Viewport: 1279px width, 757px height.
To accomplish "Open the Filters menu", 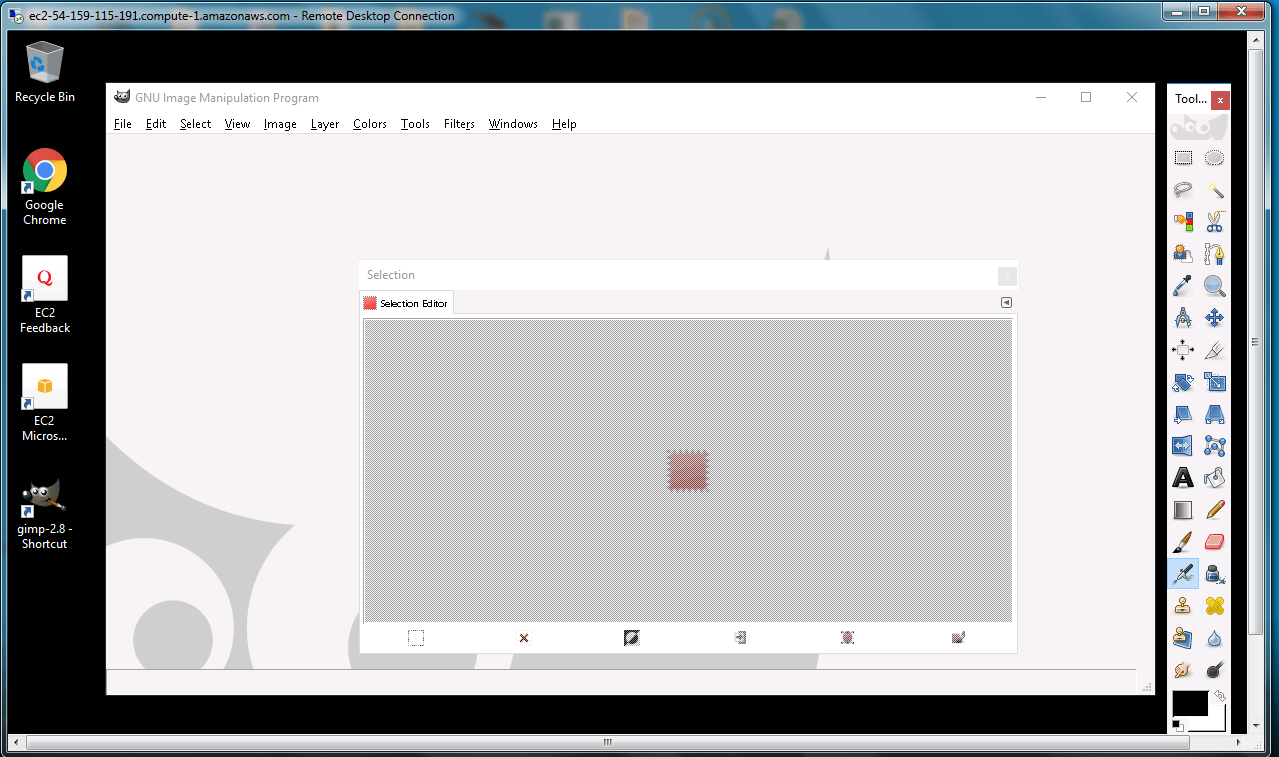I will point(459,124).
